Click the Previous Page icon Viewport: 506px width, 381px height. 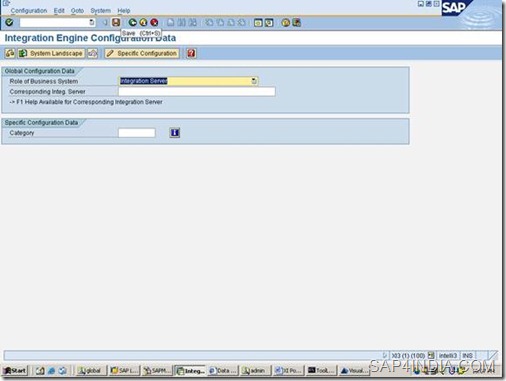coord(220,22)
